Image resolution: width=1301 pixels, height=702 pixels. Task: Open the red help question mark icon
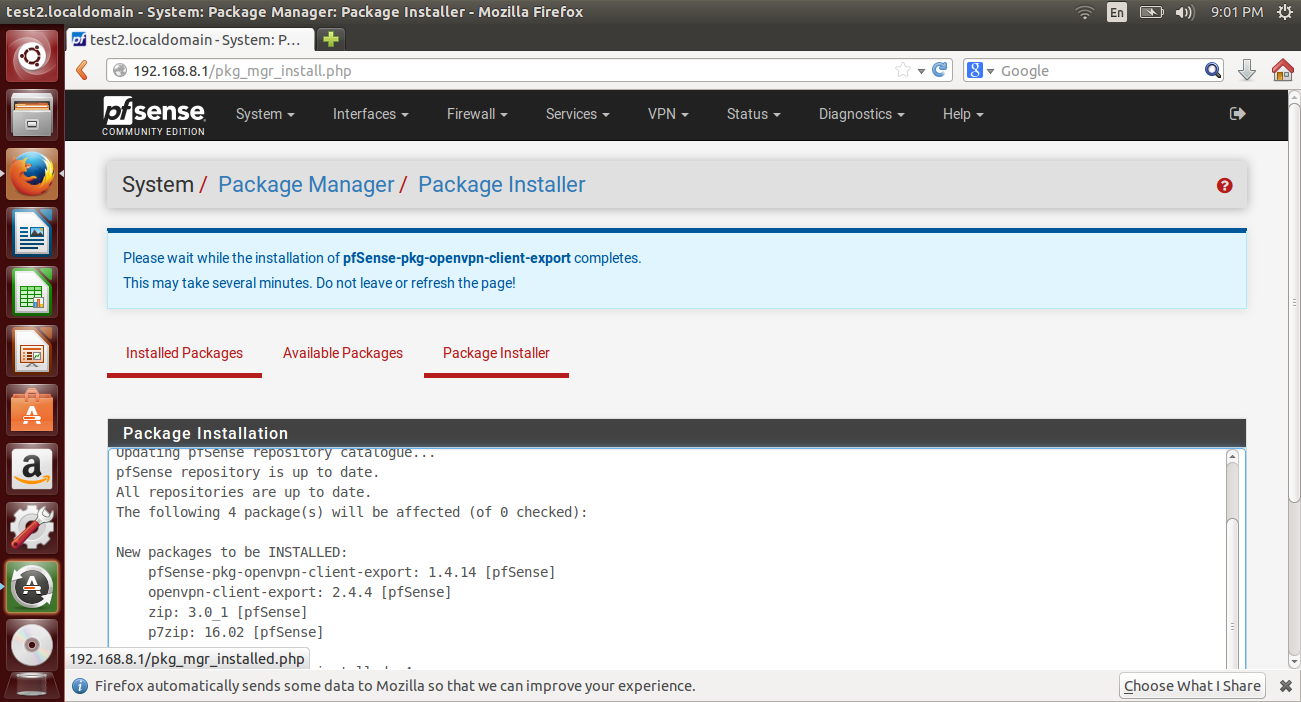click(x=1224, y=186)
